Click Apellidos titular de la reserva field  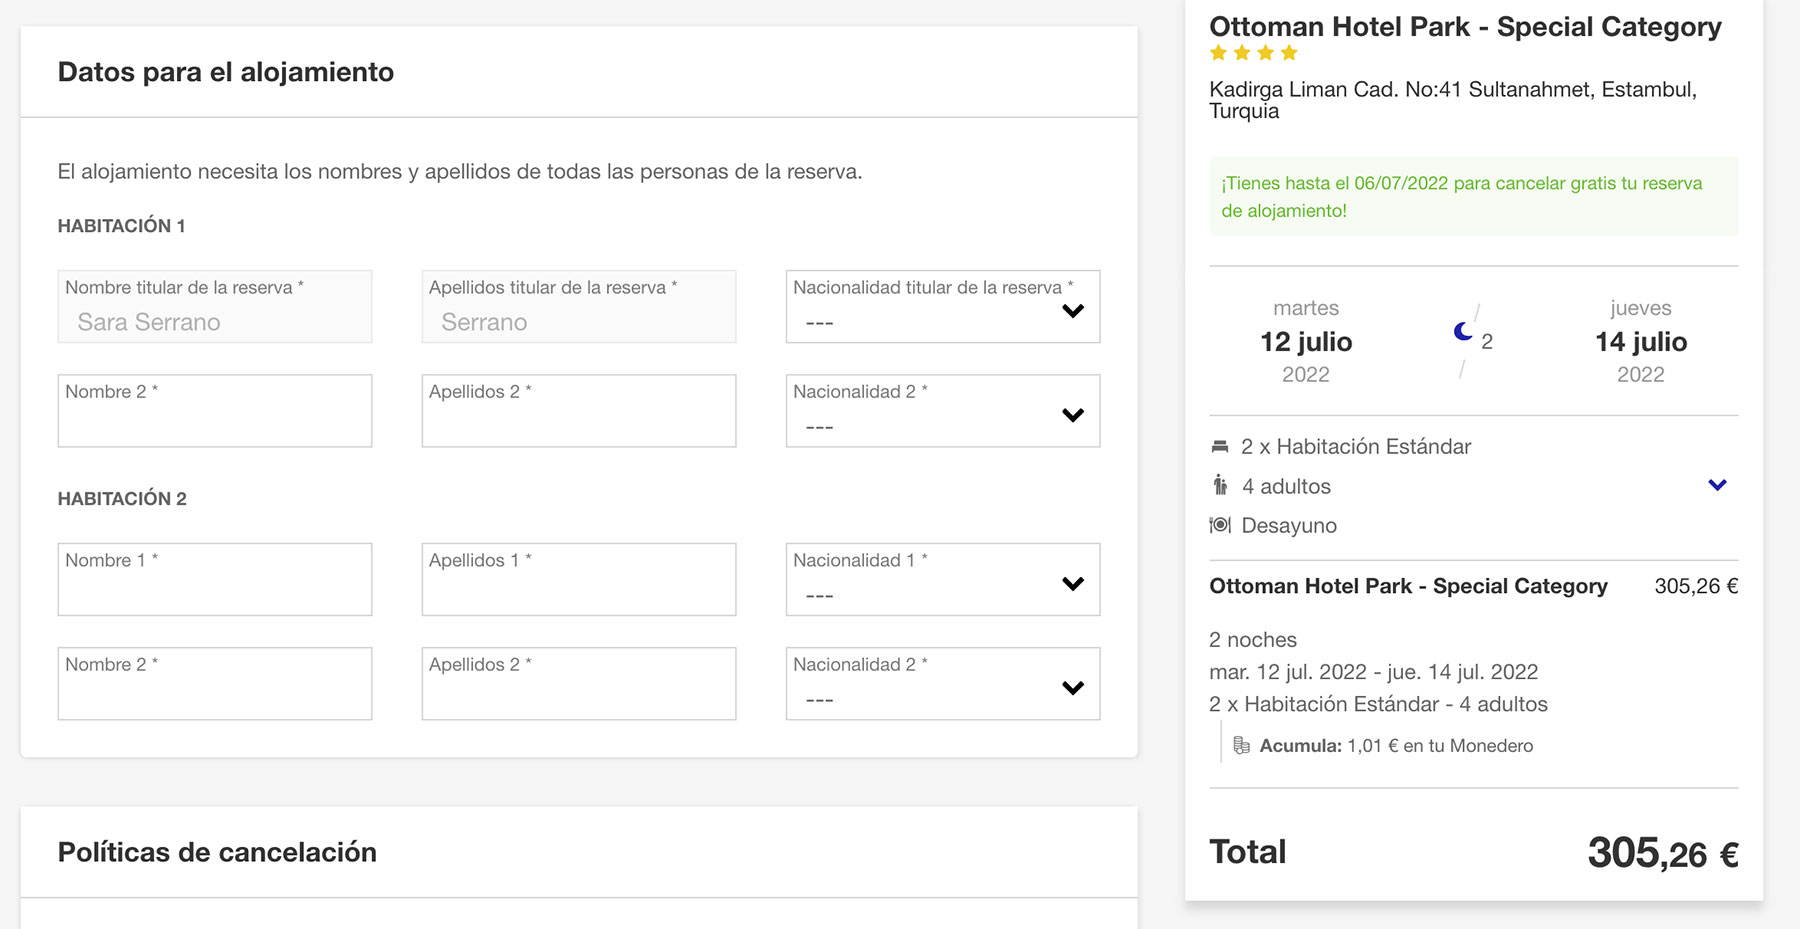click(x=579, y=306)
